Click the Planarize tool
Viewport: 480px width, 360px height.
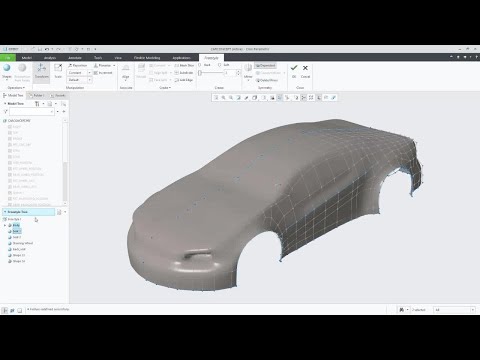(x=103, y=65)
